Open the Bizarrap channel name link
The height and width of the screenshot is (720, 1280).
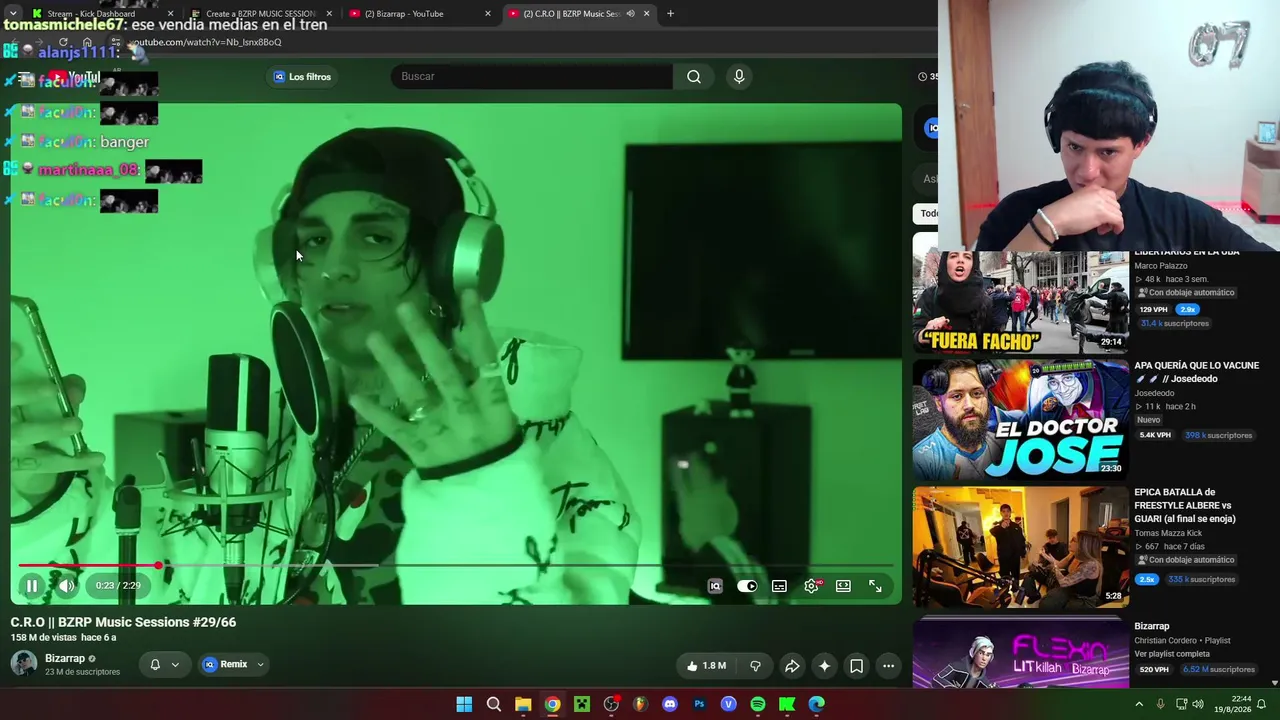pos(65,658)
